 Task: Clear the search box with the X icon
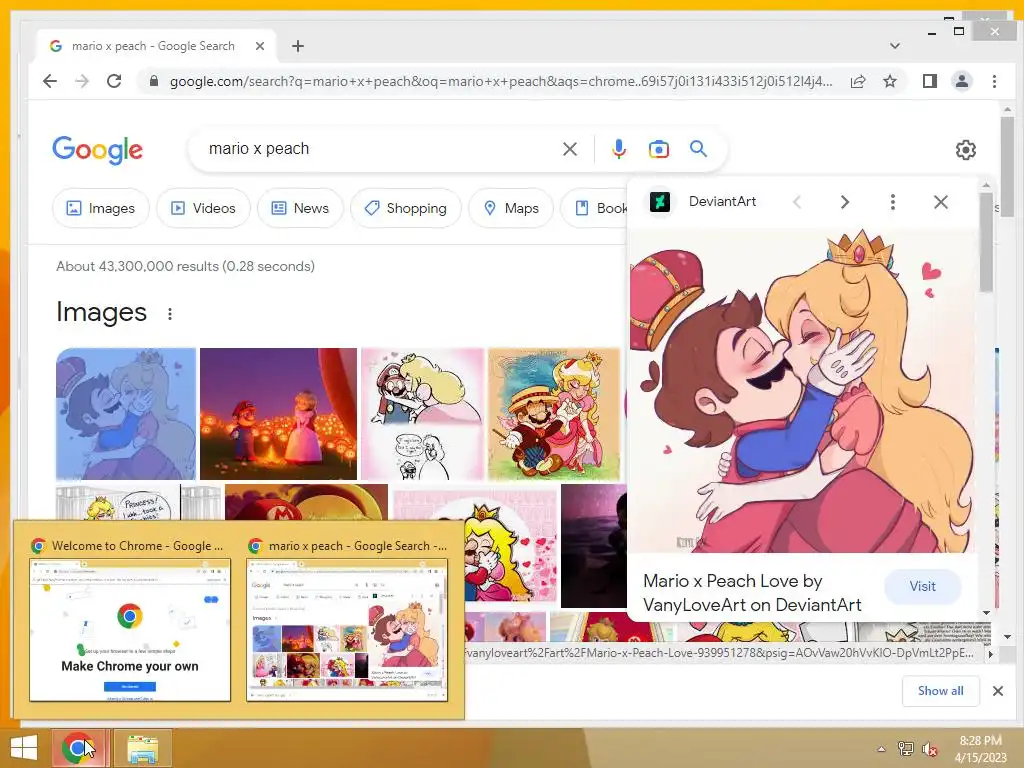pos(570,149)
